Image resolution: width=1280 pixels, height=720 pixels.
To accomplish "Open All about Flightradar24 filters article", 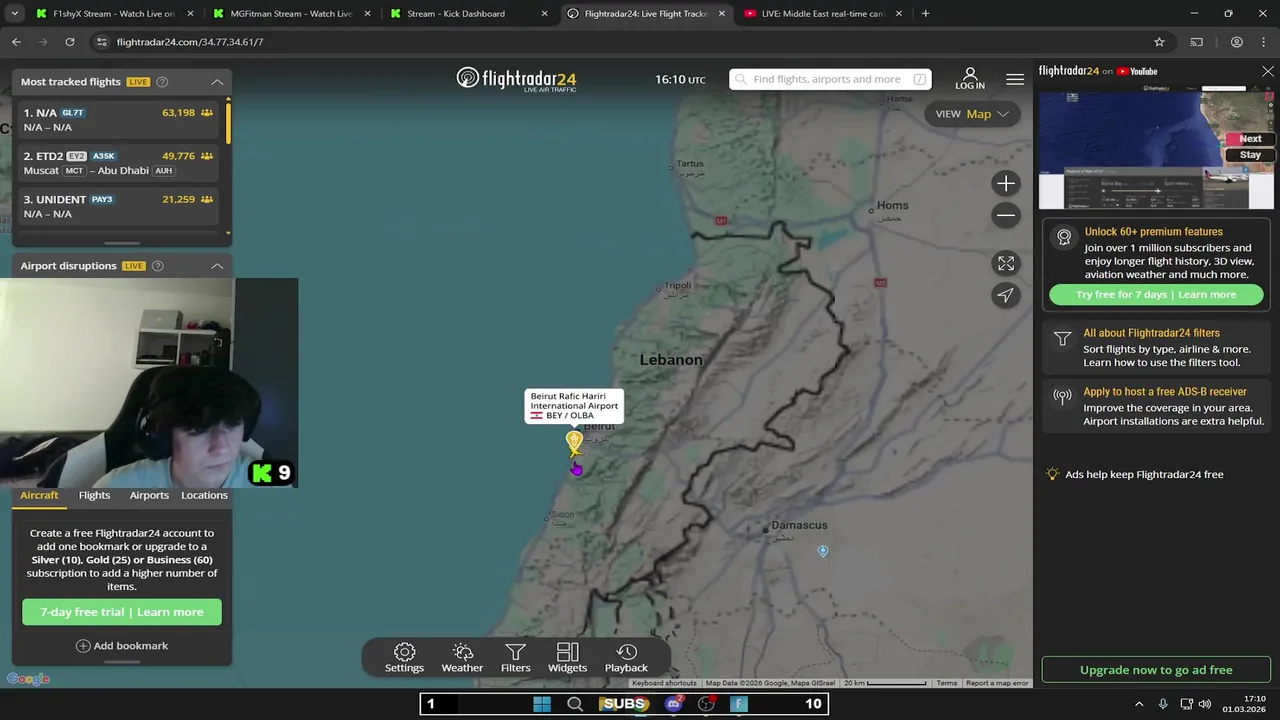I will click(1156, 348).
